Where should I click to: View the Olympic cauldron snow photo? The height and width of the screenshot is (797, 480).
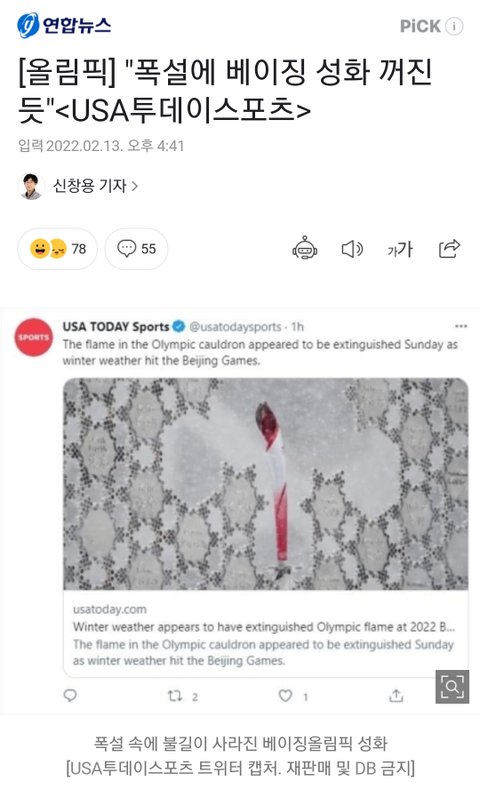265,484
